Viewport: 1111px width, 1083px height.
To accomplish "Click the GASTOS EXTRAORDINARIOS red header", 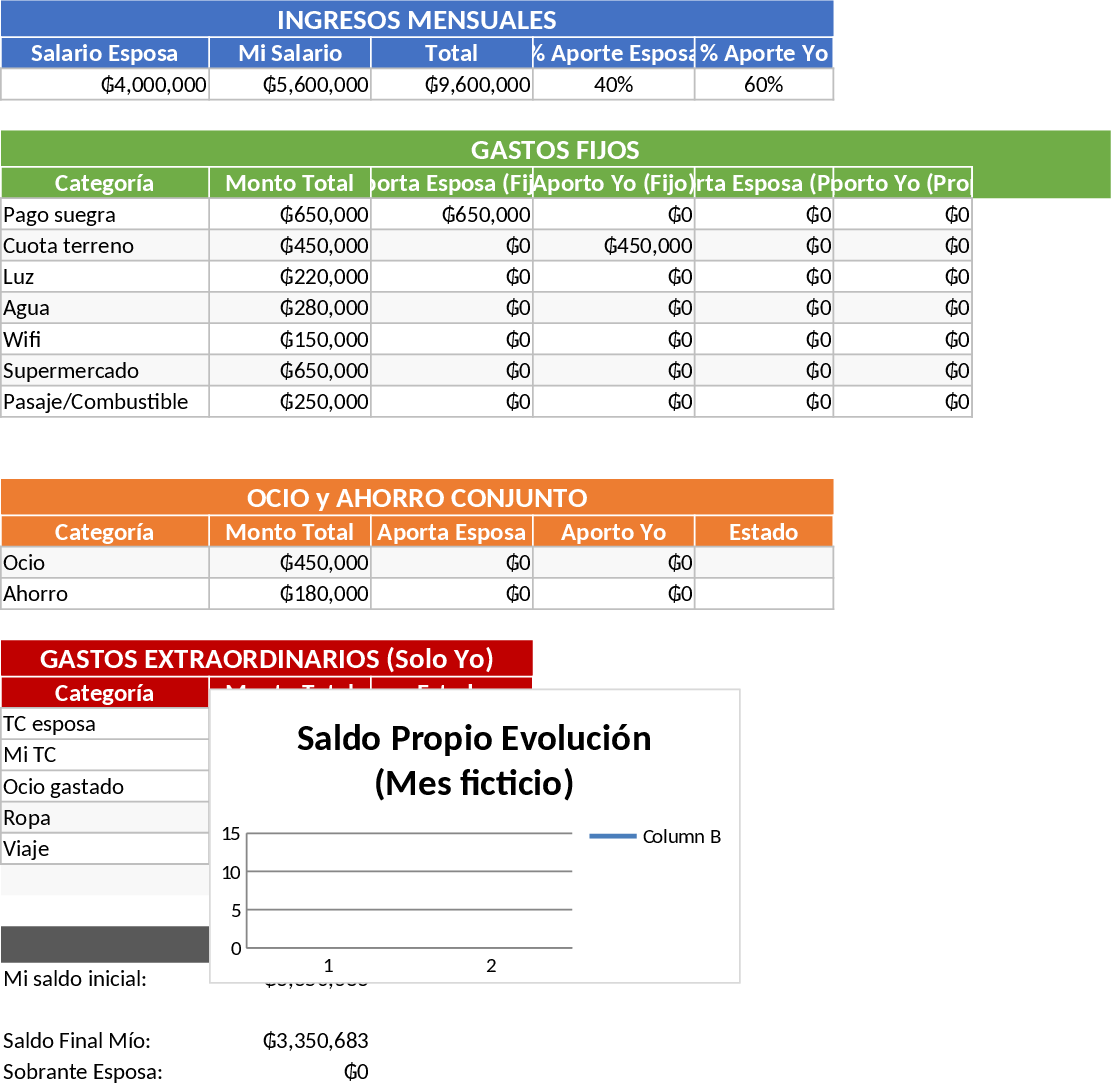I will (267, 659).
